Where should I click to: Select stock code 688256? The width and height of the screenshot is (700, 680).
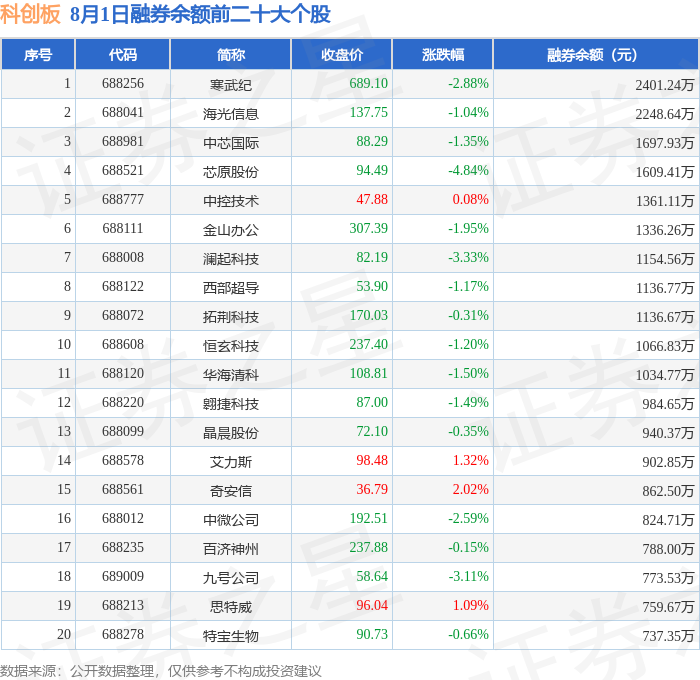click(x=123, y=83)
